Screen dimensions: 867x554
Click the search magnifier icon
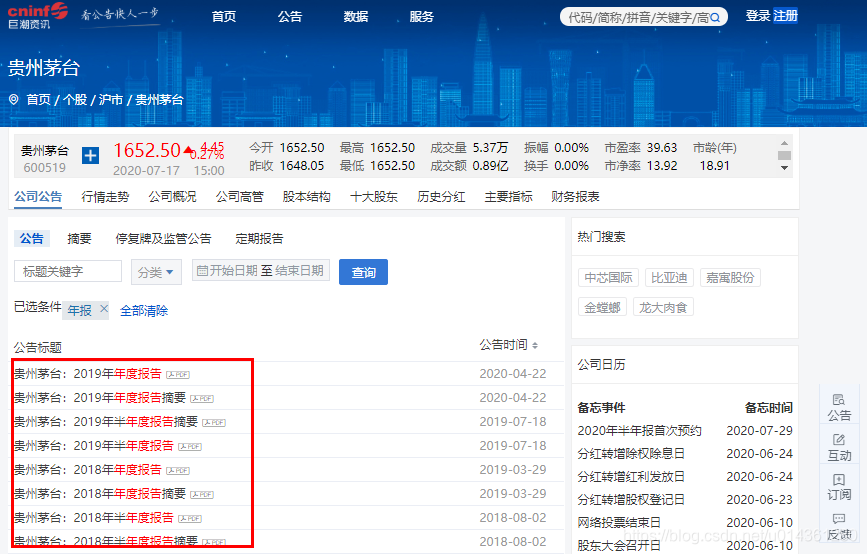[x=715, y=18]
